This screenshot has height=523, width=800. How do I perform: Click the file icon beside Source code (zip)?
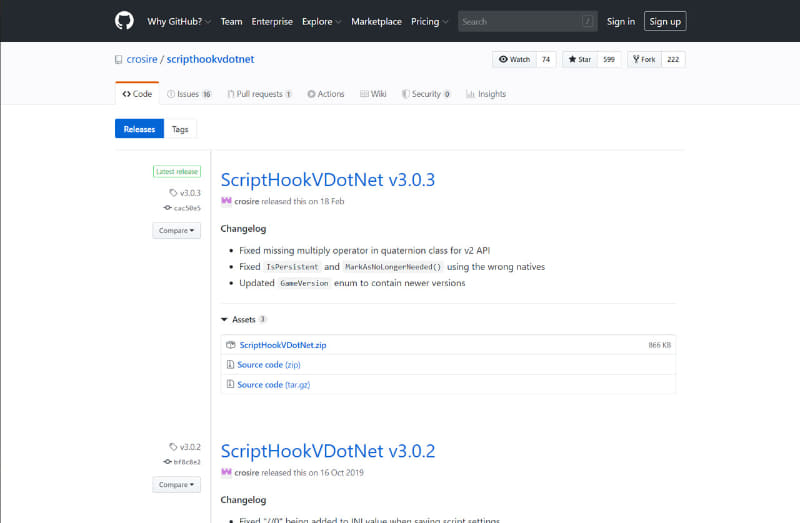click(230, 364)
